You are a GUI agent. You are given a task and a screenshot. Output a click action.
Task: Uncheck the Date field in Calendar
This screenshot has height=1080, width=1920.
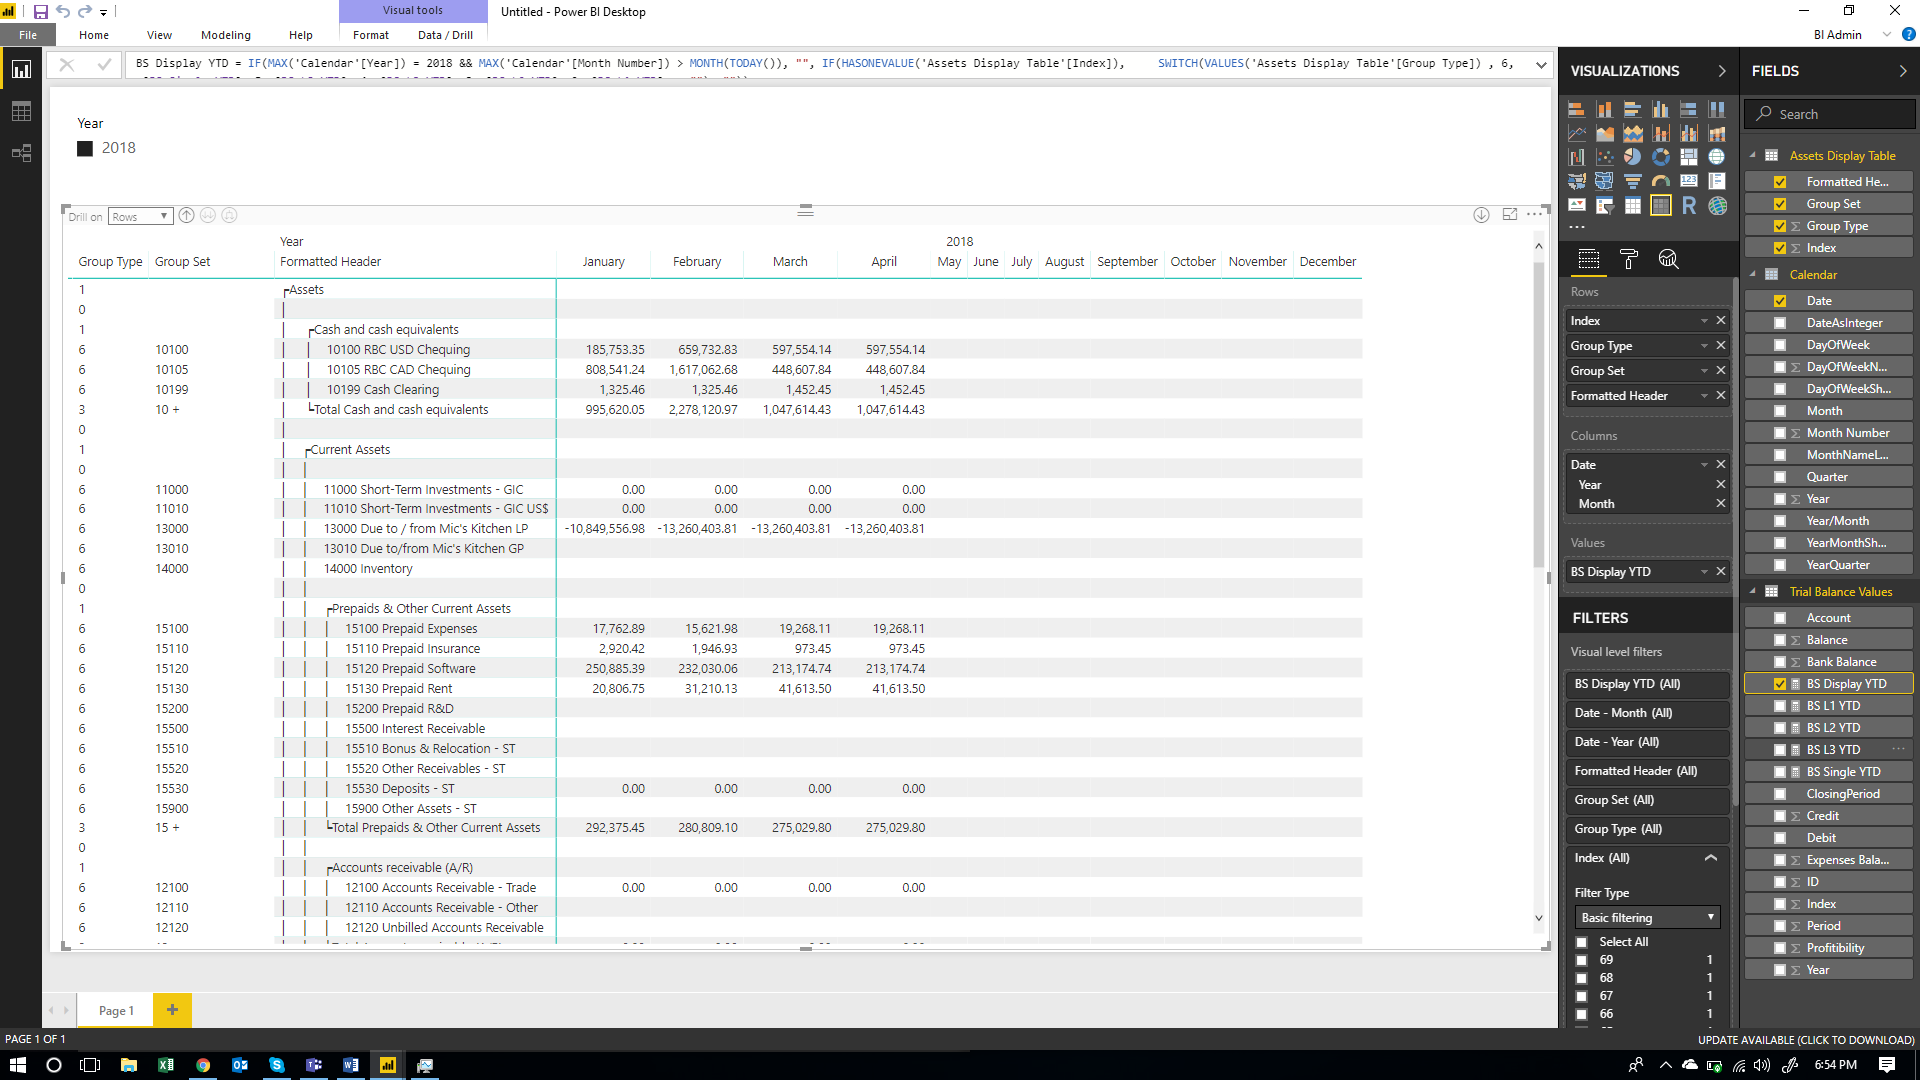coord(1780,301)
